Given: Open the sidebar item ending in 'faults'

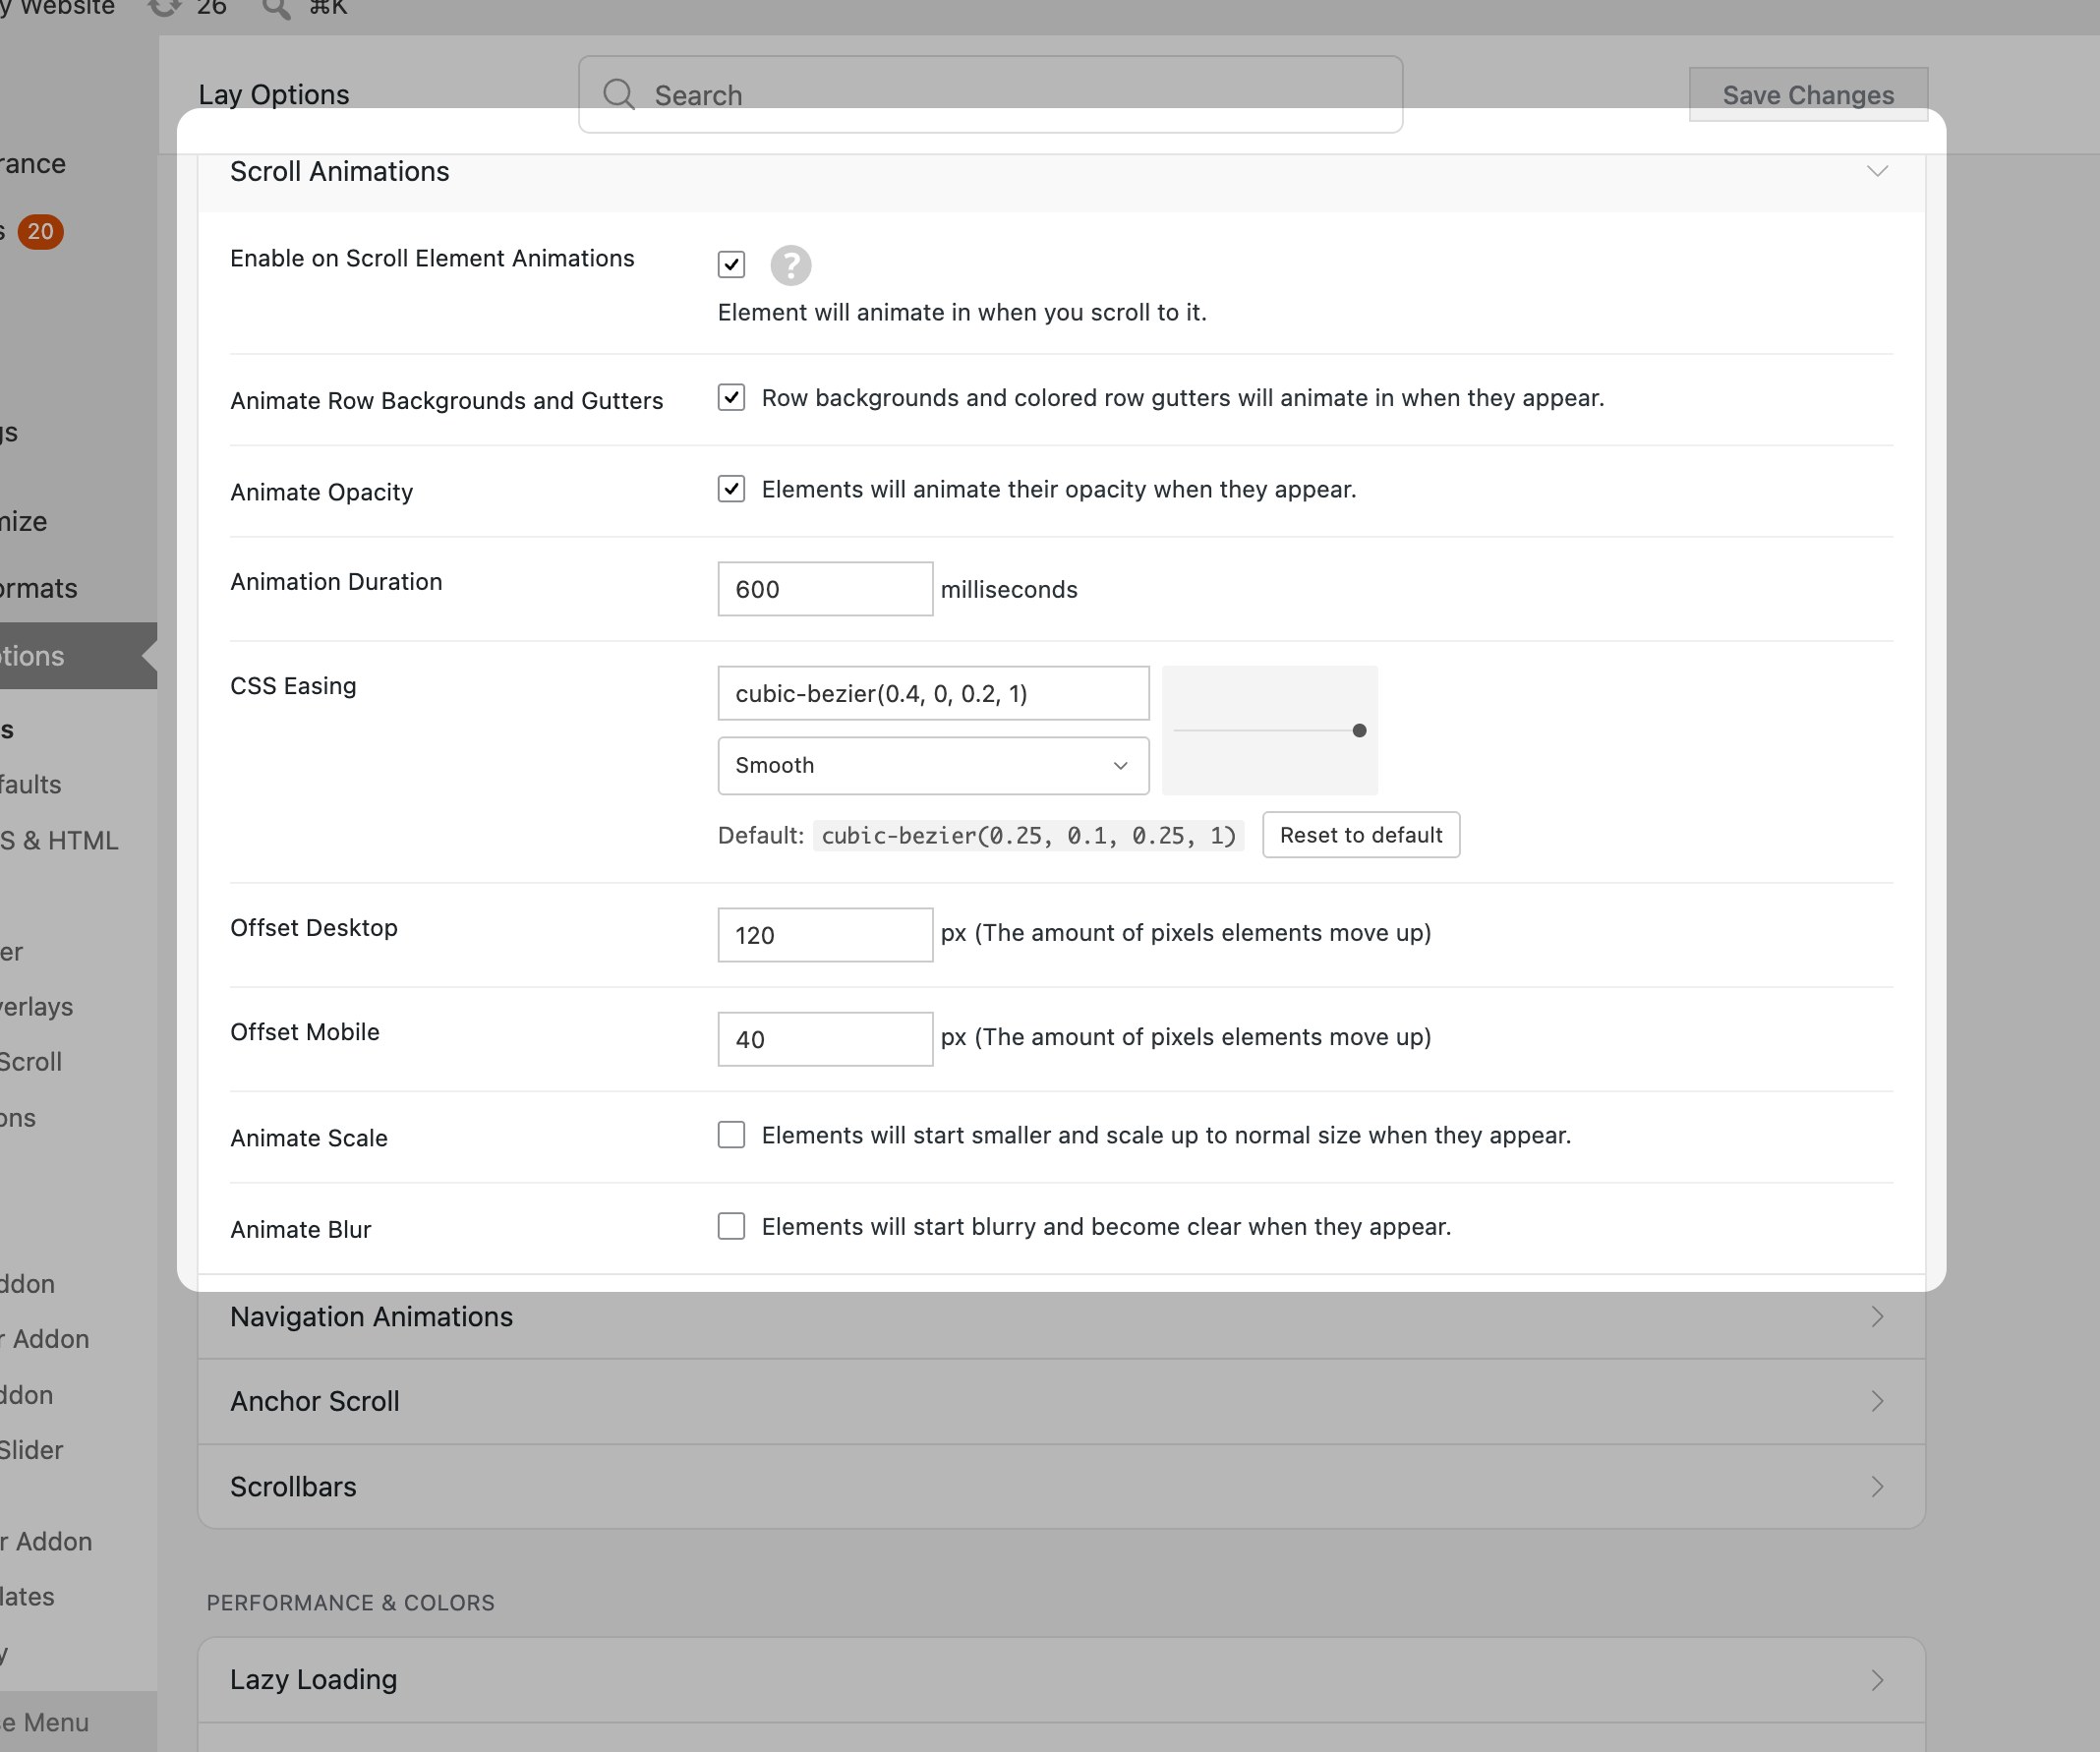Looking at the screenshot, I should click(x=31, y=785).
